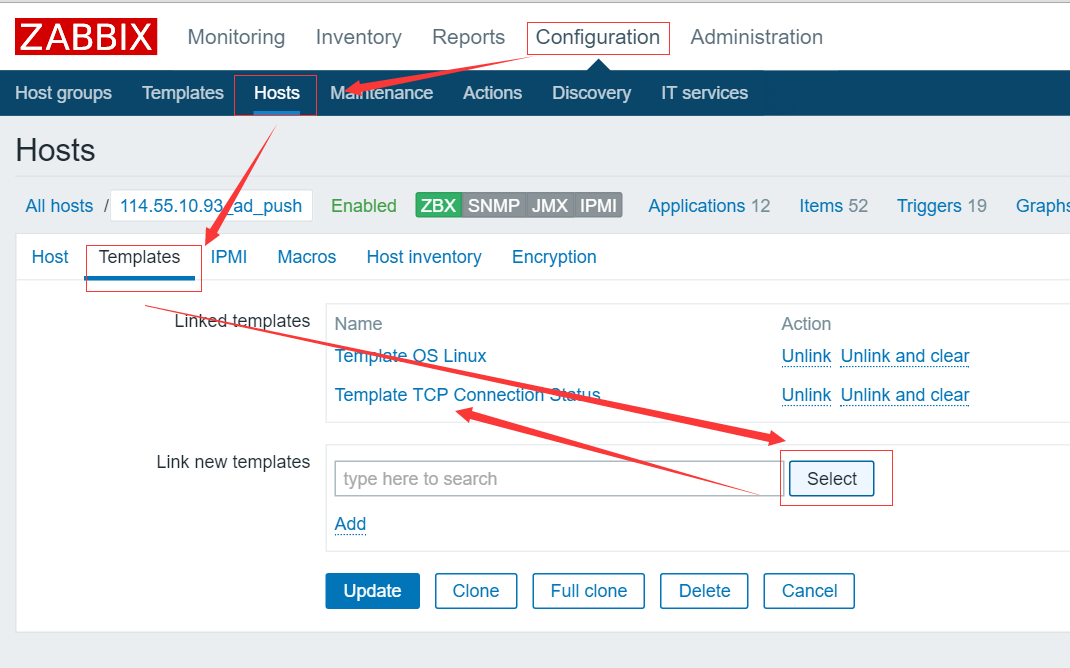The height and width of the screenshot is (668, 1070).
Task: Click the IPMI availability status icon
Action: click(597, 205)
